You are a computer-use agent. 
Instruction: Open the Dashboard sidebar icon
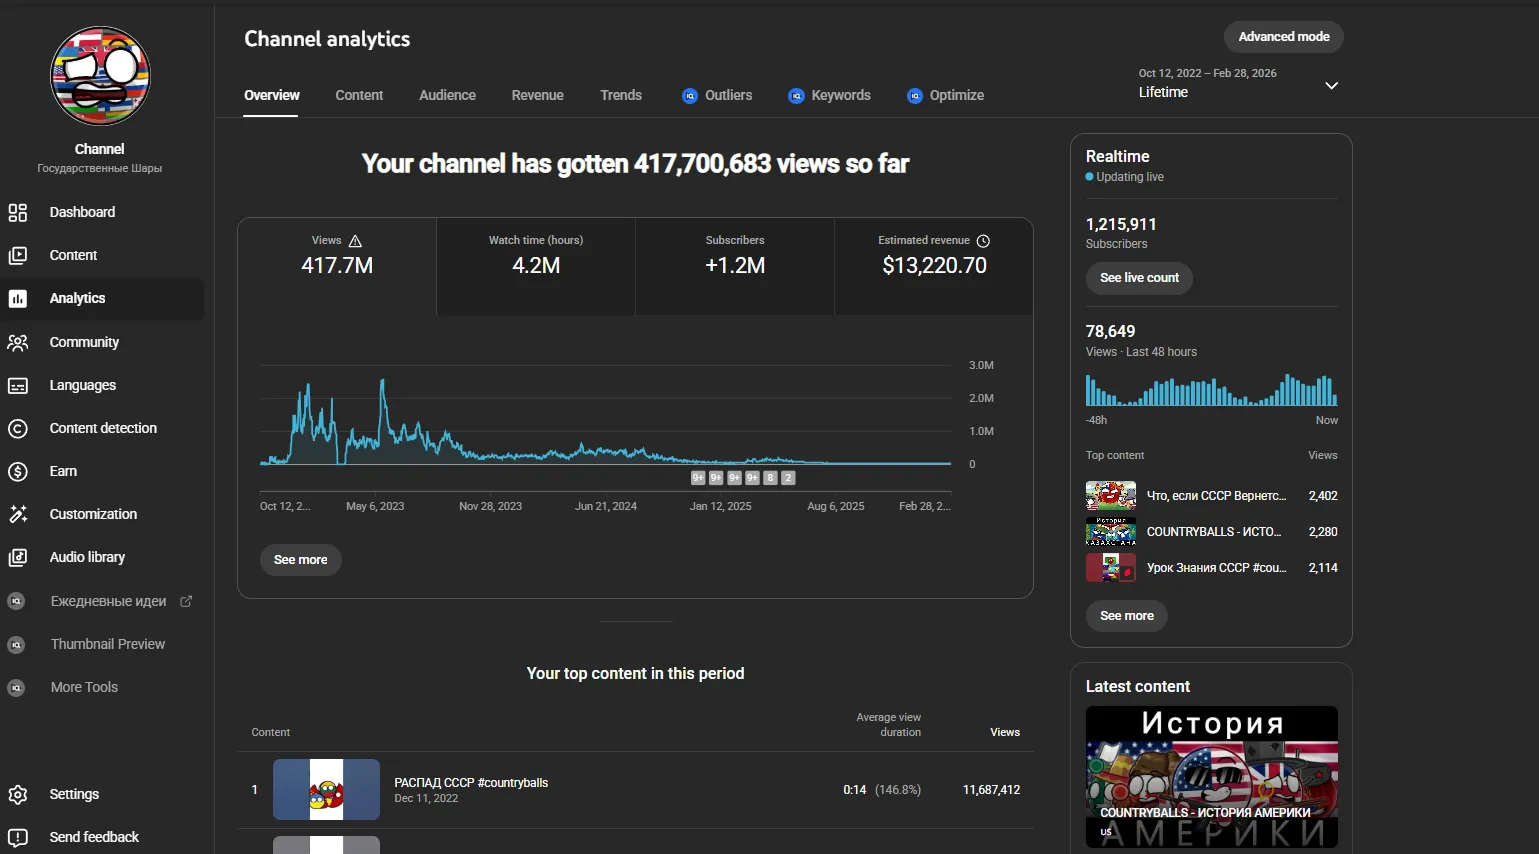18,212
